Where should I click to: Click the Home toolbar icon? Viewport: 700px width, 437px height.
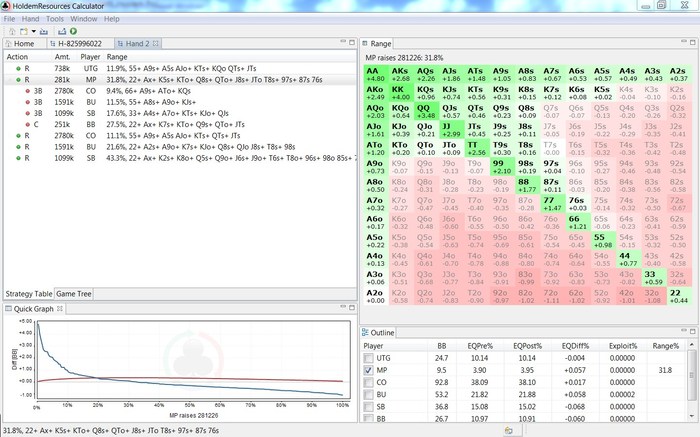click(12, 31)
